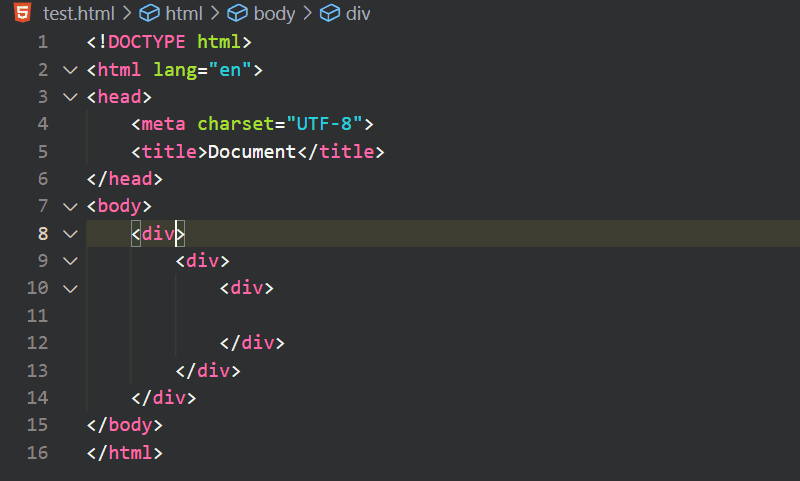Fold the outer div on line 8
The height and width of the screenshot is (481, 800).
(70, 234)
